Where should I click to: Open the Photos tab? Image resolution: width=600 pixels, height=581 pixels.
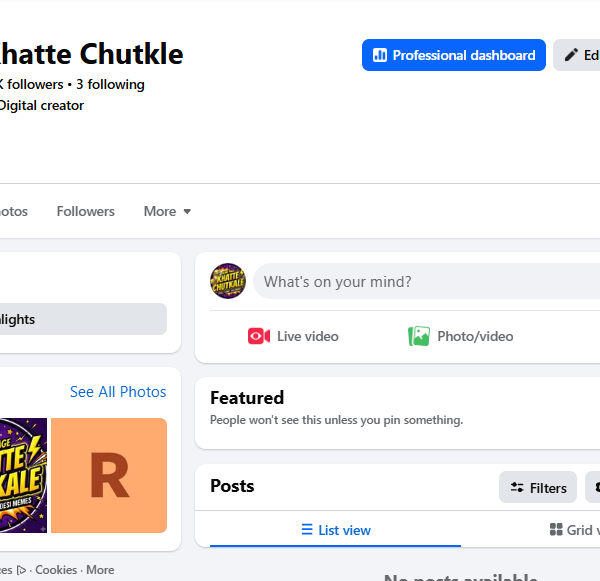coord(13,211)
